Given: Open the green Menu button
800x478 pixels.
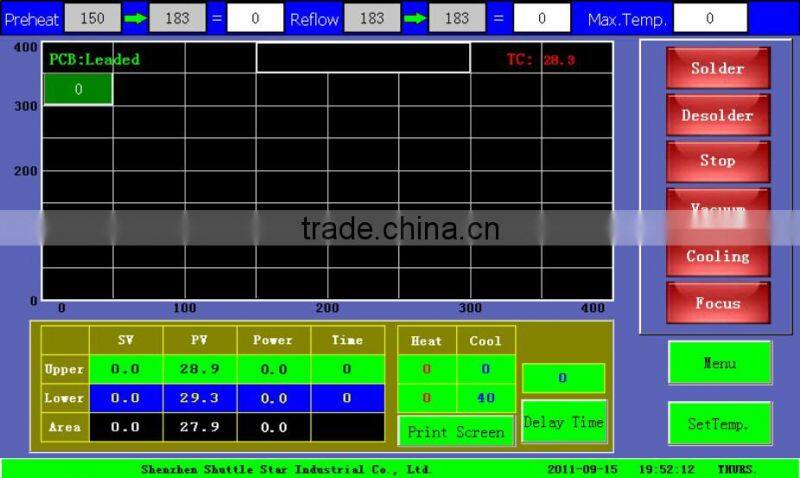Looking at the screenshot, I should 720,363.
